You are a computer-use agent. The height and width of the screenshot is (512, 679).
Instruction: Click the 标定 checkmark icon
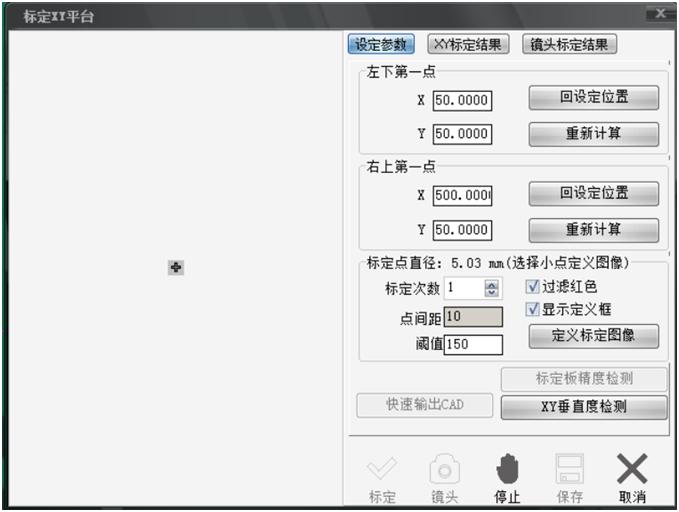[x=382, y=468]
